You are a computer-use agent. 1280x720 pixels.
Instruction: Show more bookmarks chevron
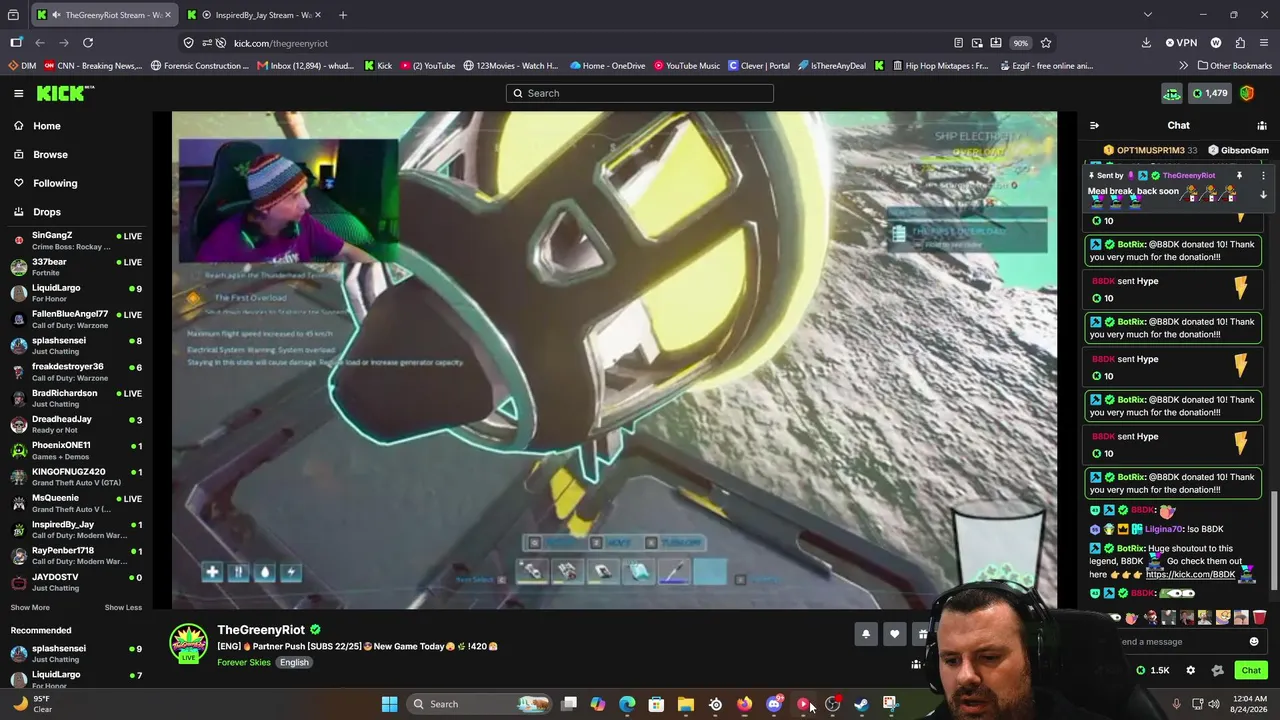tap(1184, 66)
